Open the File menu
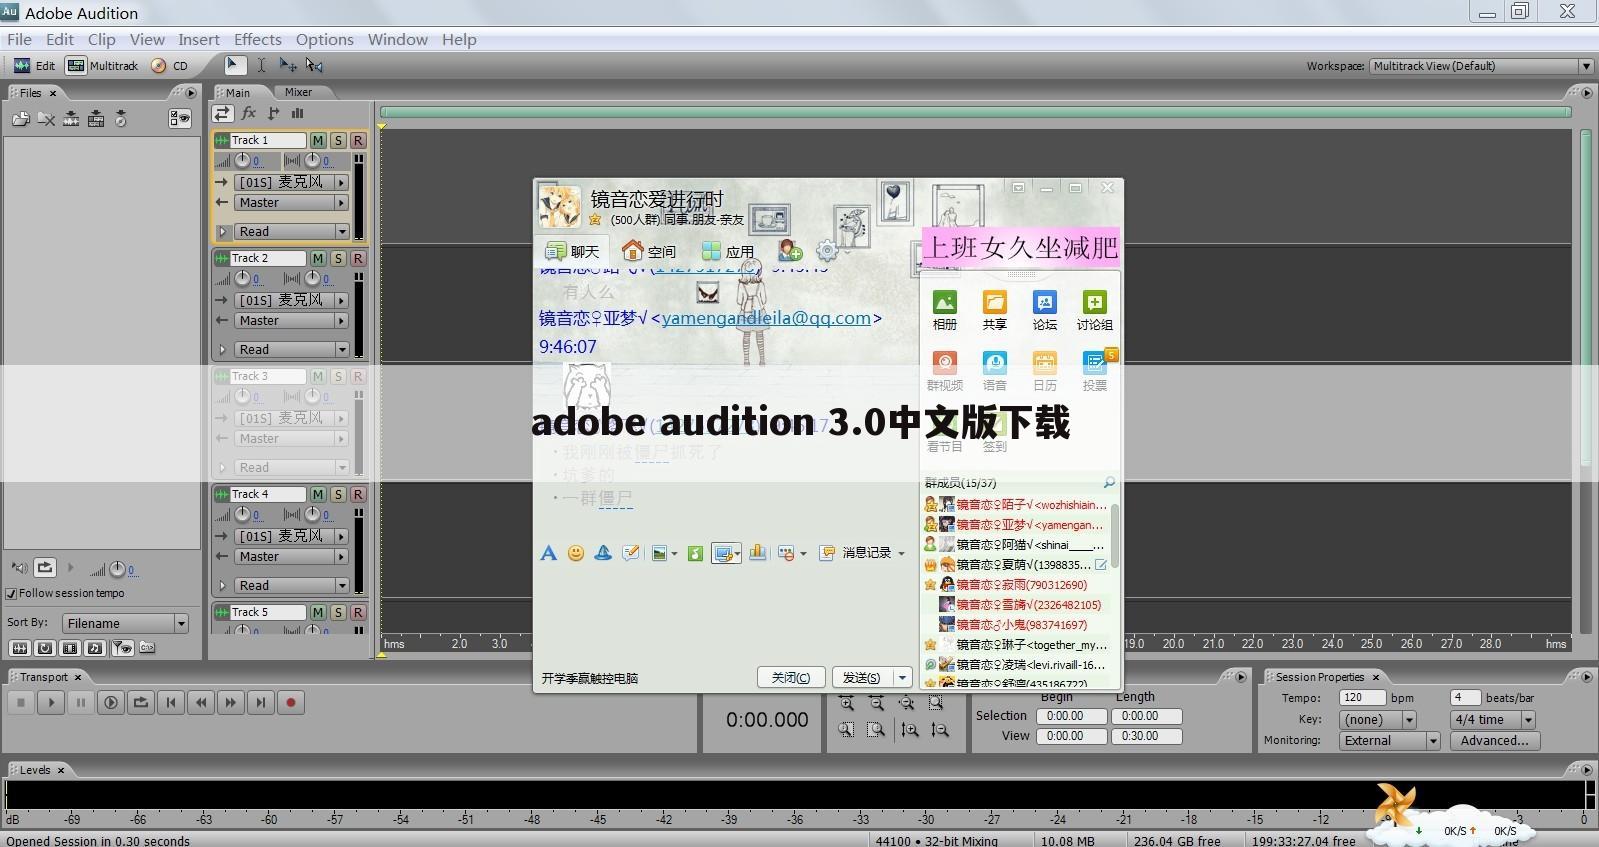 (x=19, y=39)
